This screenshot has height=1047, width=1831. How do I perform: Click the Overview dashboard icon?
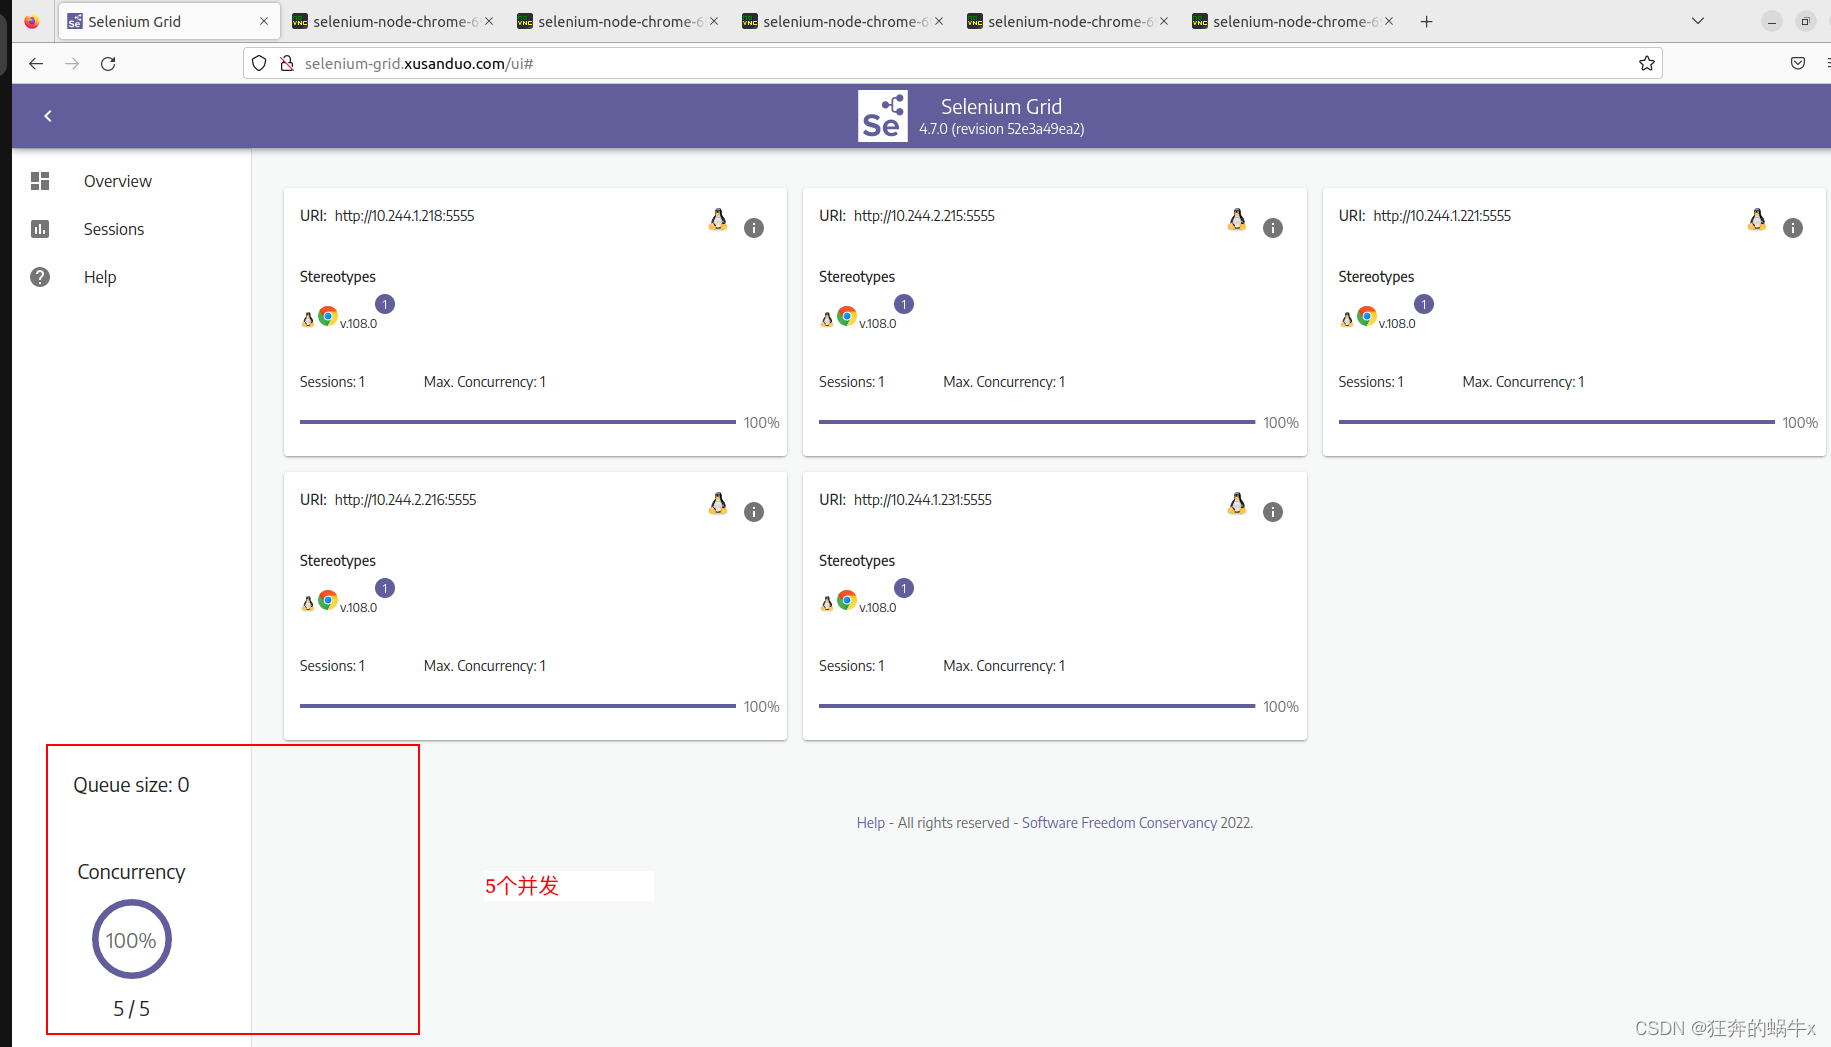click(x=40, y=181)
